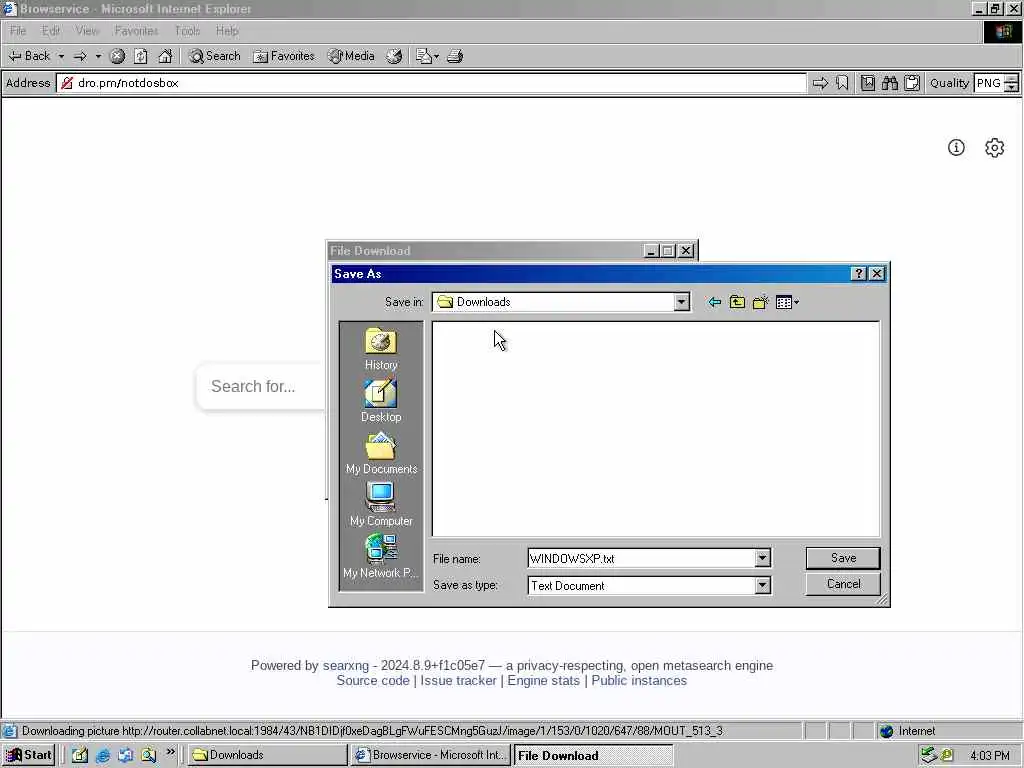Go back to last folder visited
Image resolution: width=1024 pixels, height=768 pixels.
[x=715, y=302]
